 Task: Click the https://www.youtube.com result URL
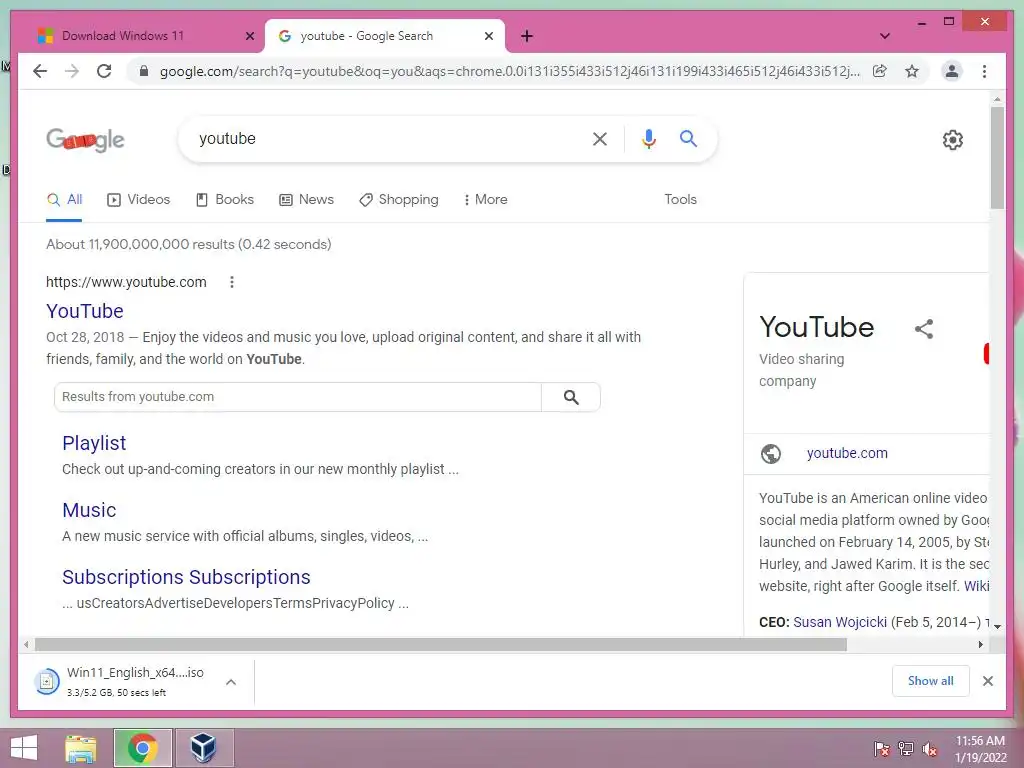tap(126, 282)
